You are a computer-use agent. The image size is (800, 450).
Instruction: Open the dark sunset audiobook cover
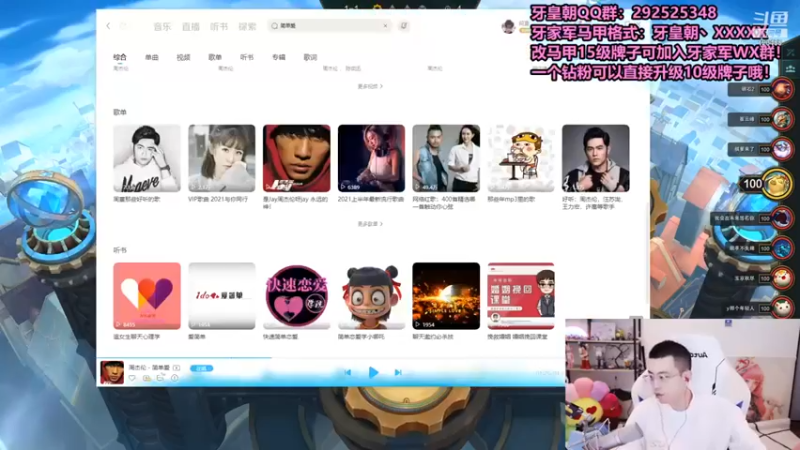pyautogui.click(x=446, y=296)
